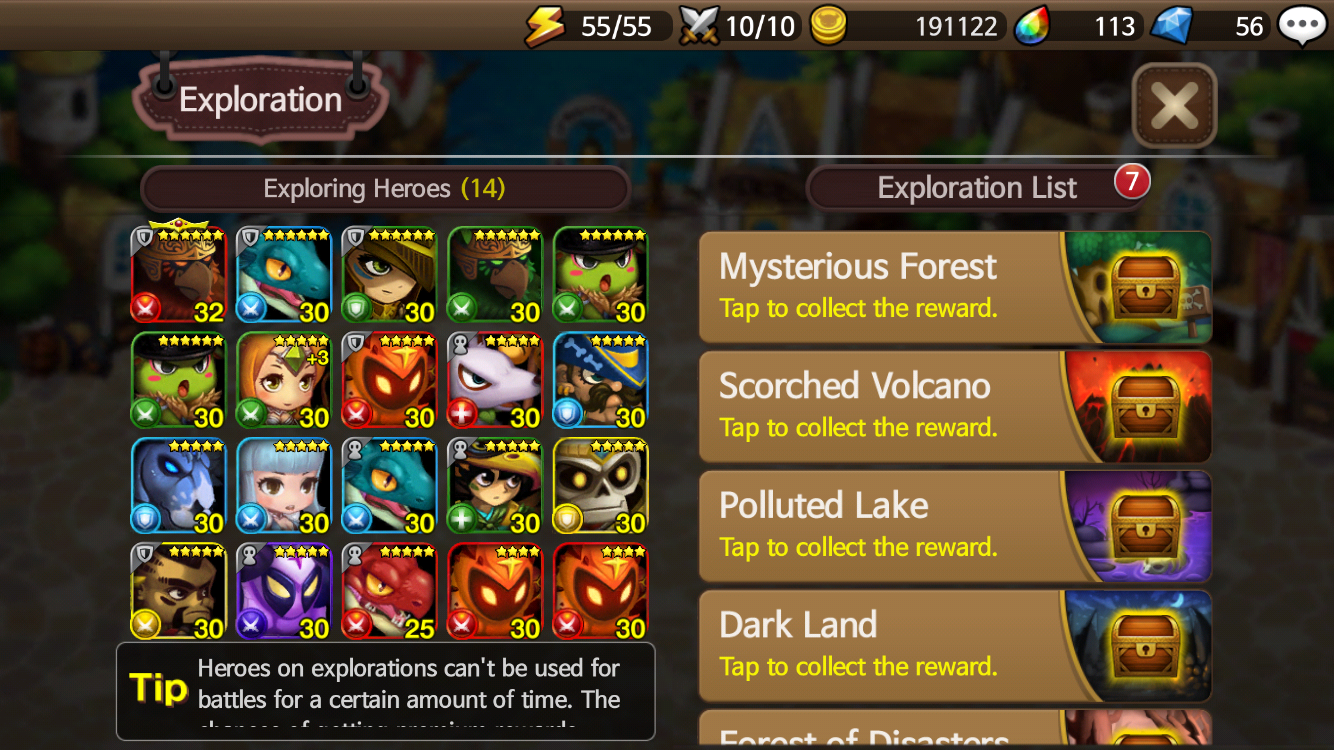Tap the crossed swords battle ticket icon

pos(699,25)
